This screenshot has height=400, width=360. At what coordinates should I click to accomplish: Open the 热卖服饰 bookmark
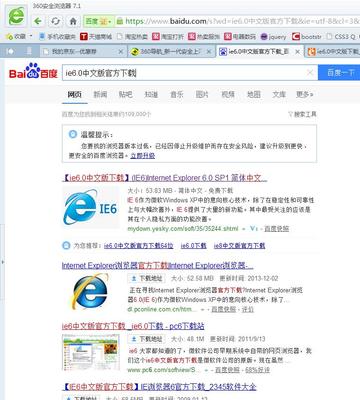pyautogui.click(x=204, y=36)
